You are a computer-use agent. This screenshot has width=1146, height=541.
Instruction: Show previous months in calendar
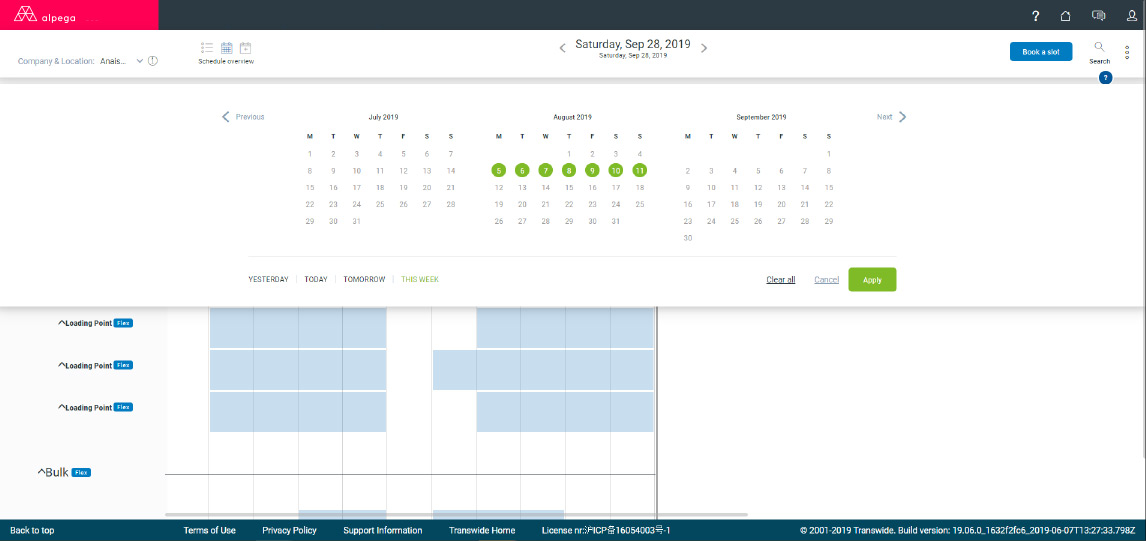243,117
